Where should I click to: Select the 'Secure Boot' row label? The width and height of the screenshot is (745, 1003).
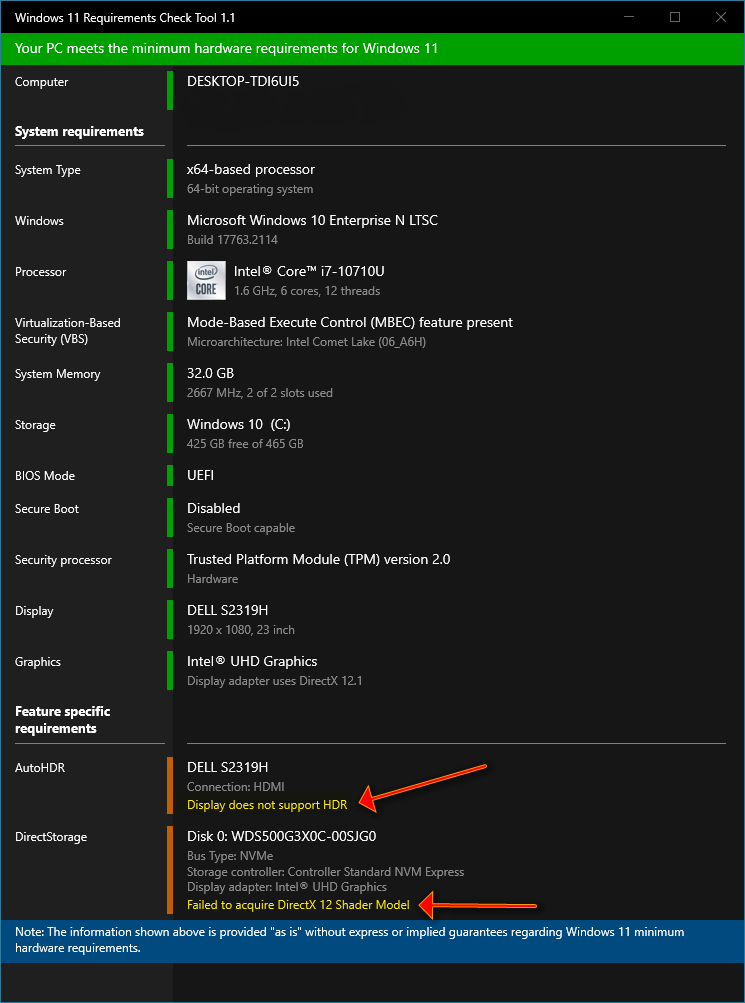pyautogui.click(x=47, y=509)
